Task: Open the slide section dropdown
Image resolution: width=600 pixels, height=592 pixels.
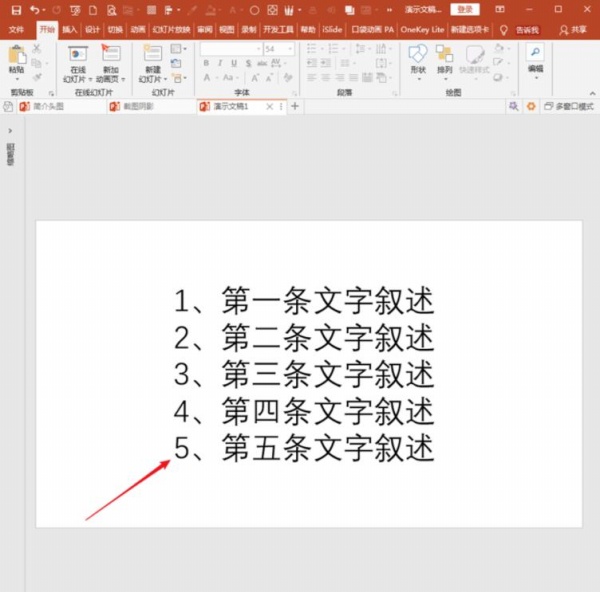Action: [179, 78]
